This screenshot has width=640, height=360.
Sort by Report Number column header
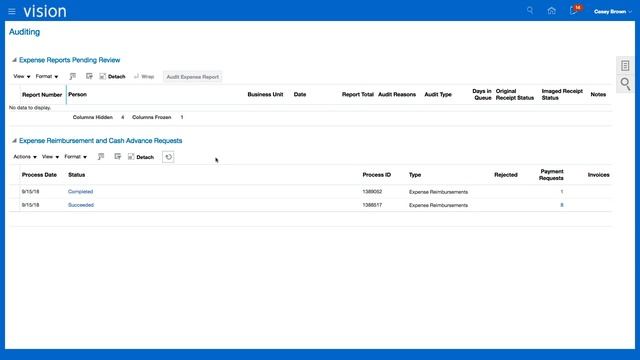(42, 95)
